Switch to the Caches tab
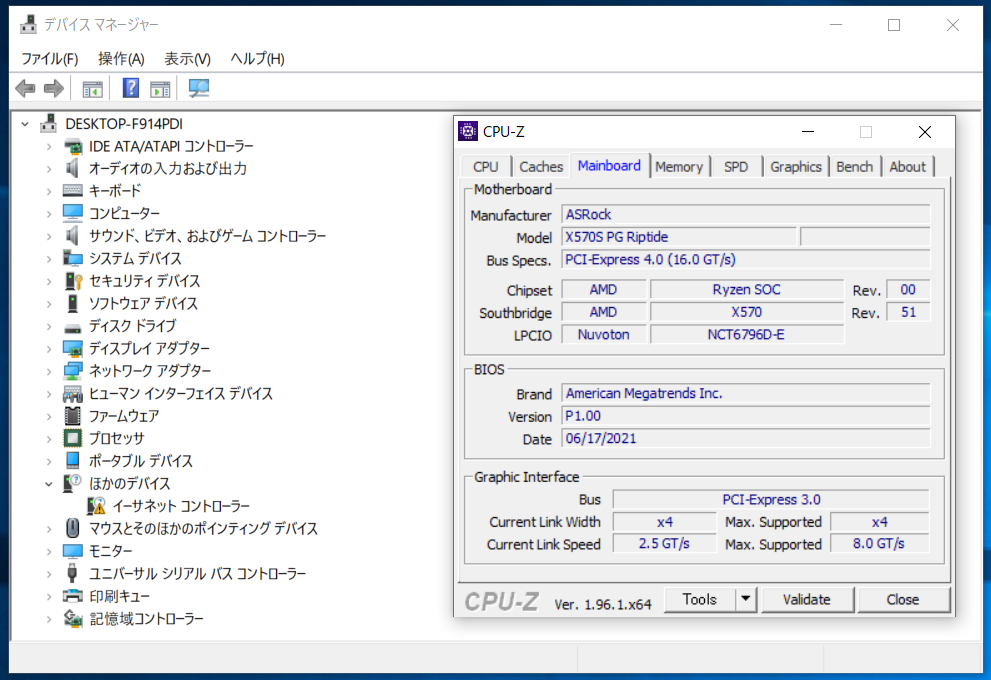Screen dimensions: 991x680 point(541,167)
